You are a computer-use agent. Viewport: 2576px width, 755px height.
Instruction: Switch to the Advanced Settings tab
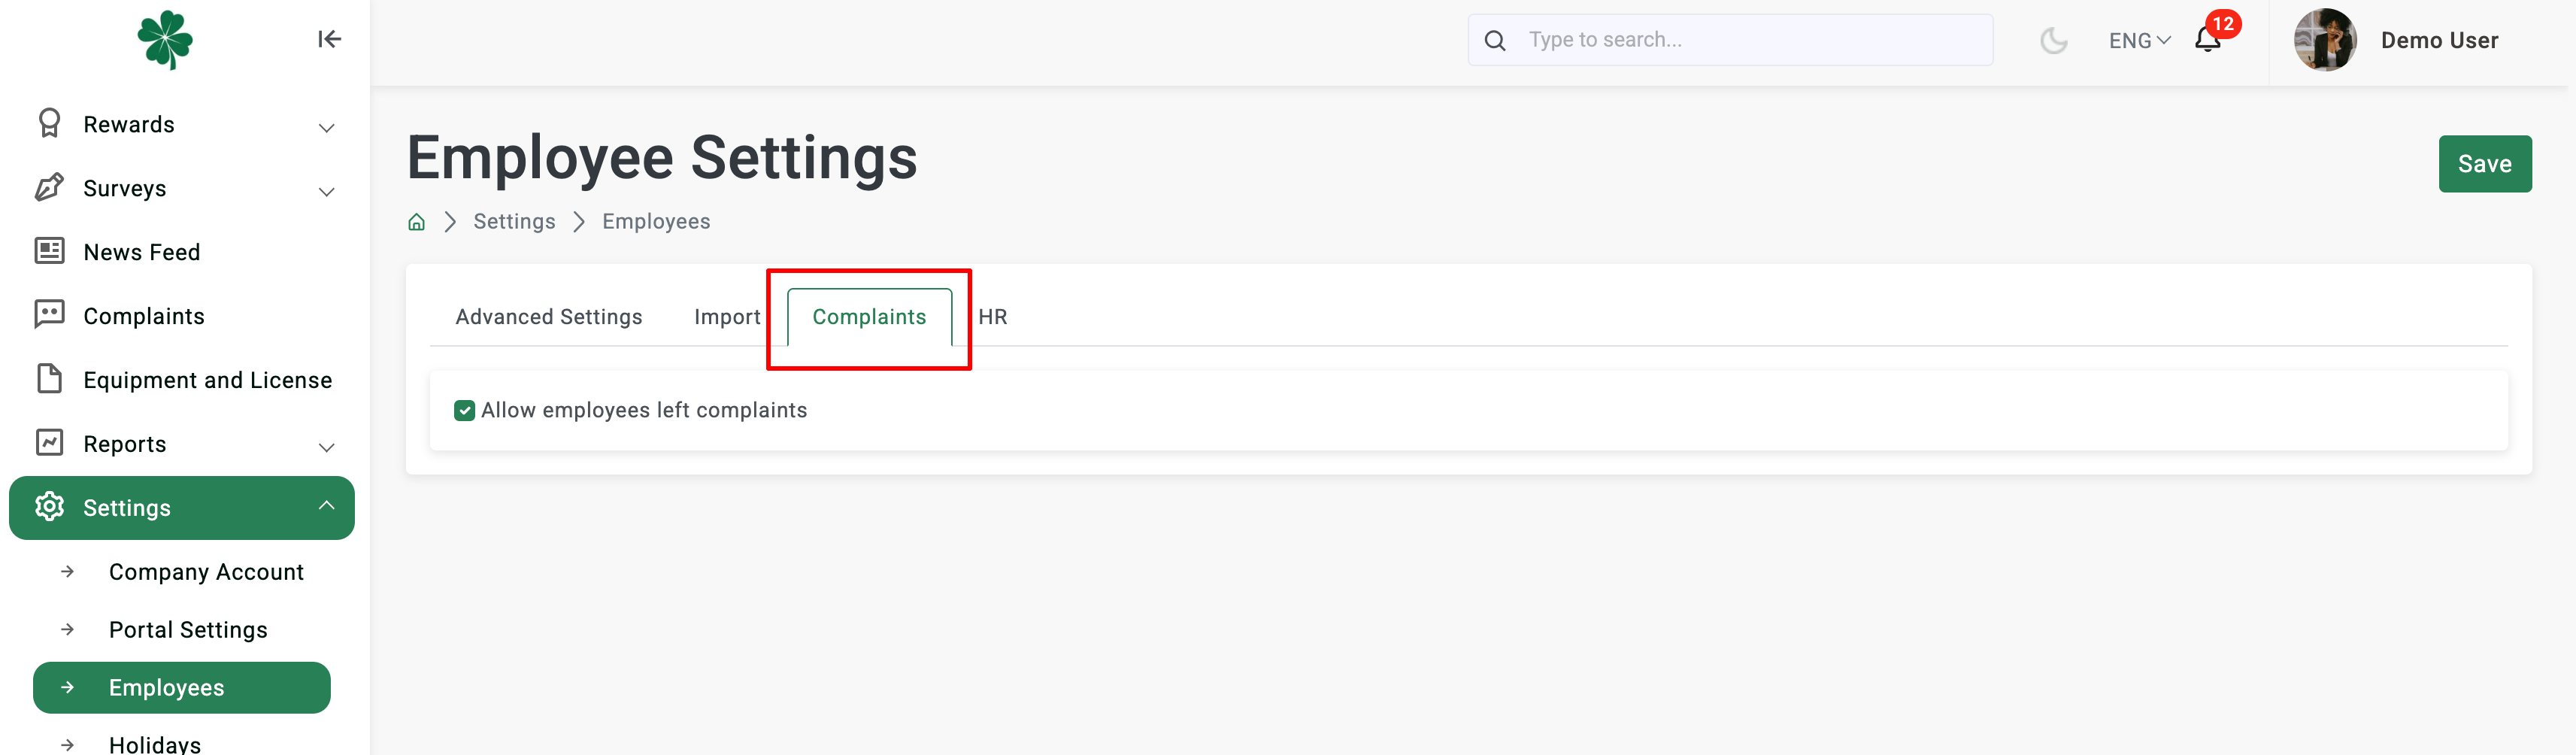(x=549, y=317)
